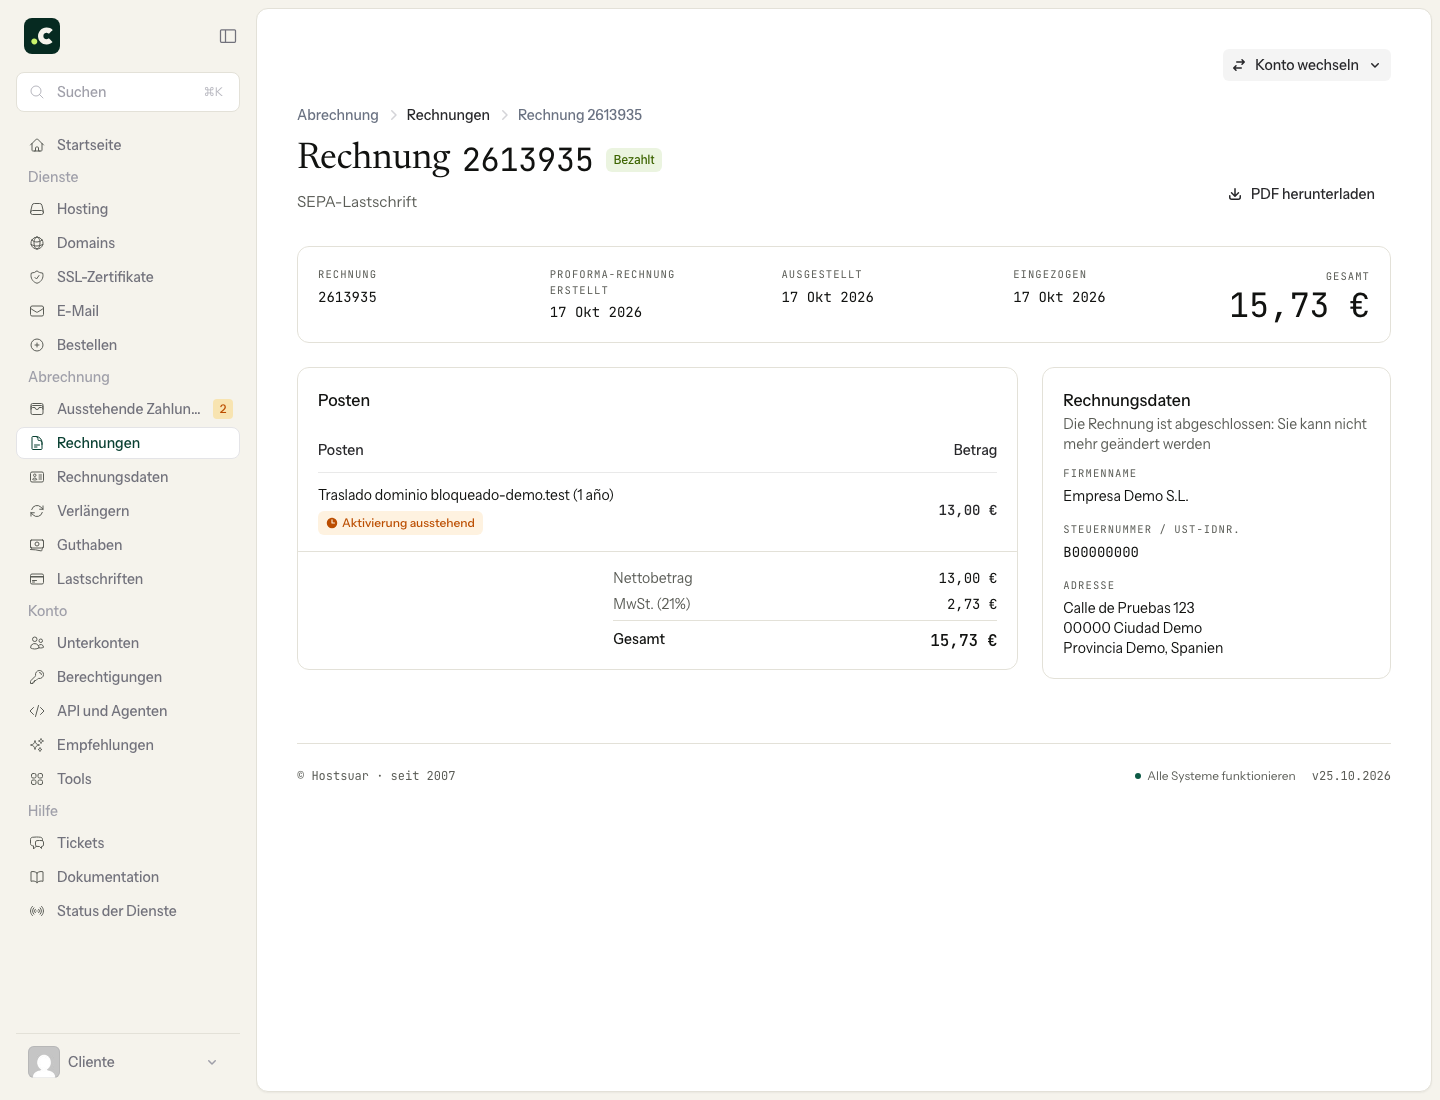Screen dimensions: 1440x1100
Task: Click the Dokumentation book icon
Action: [37, 877]
